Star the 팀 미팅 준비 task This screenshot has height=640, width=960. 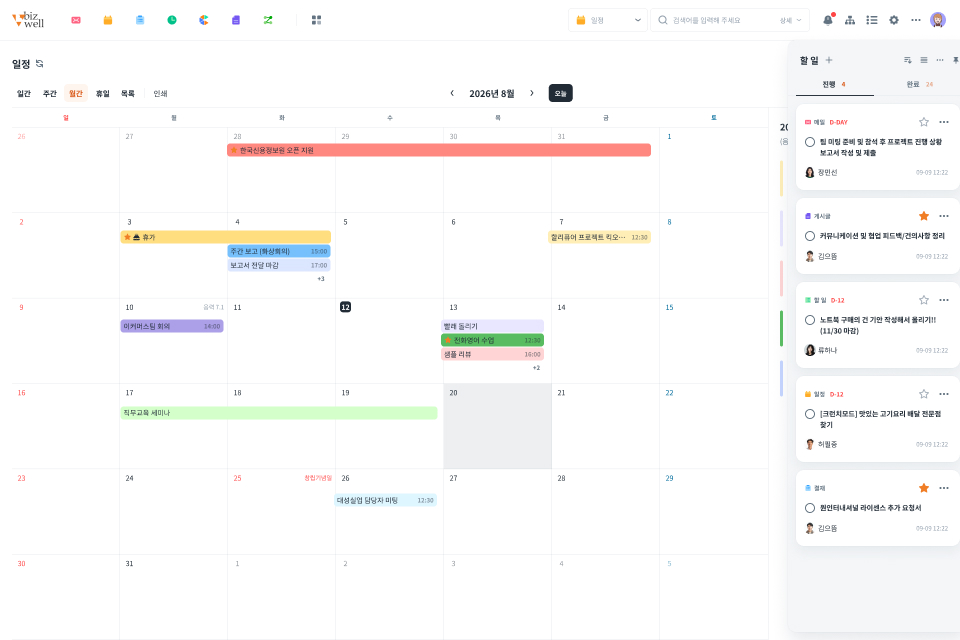click(924, 122)
